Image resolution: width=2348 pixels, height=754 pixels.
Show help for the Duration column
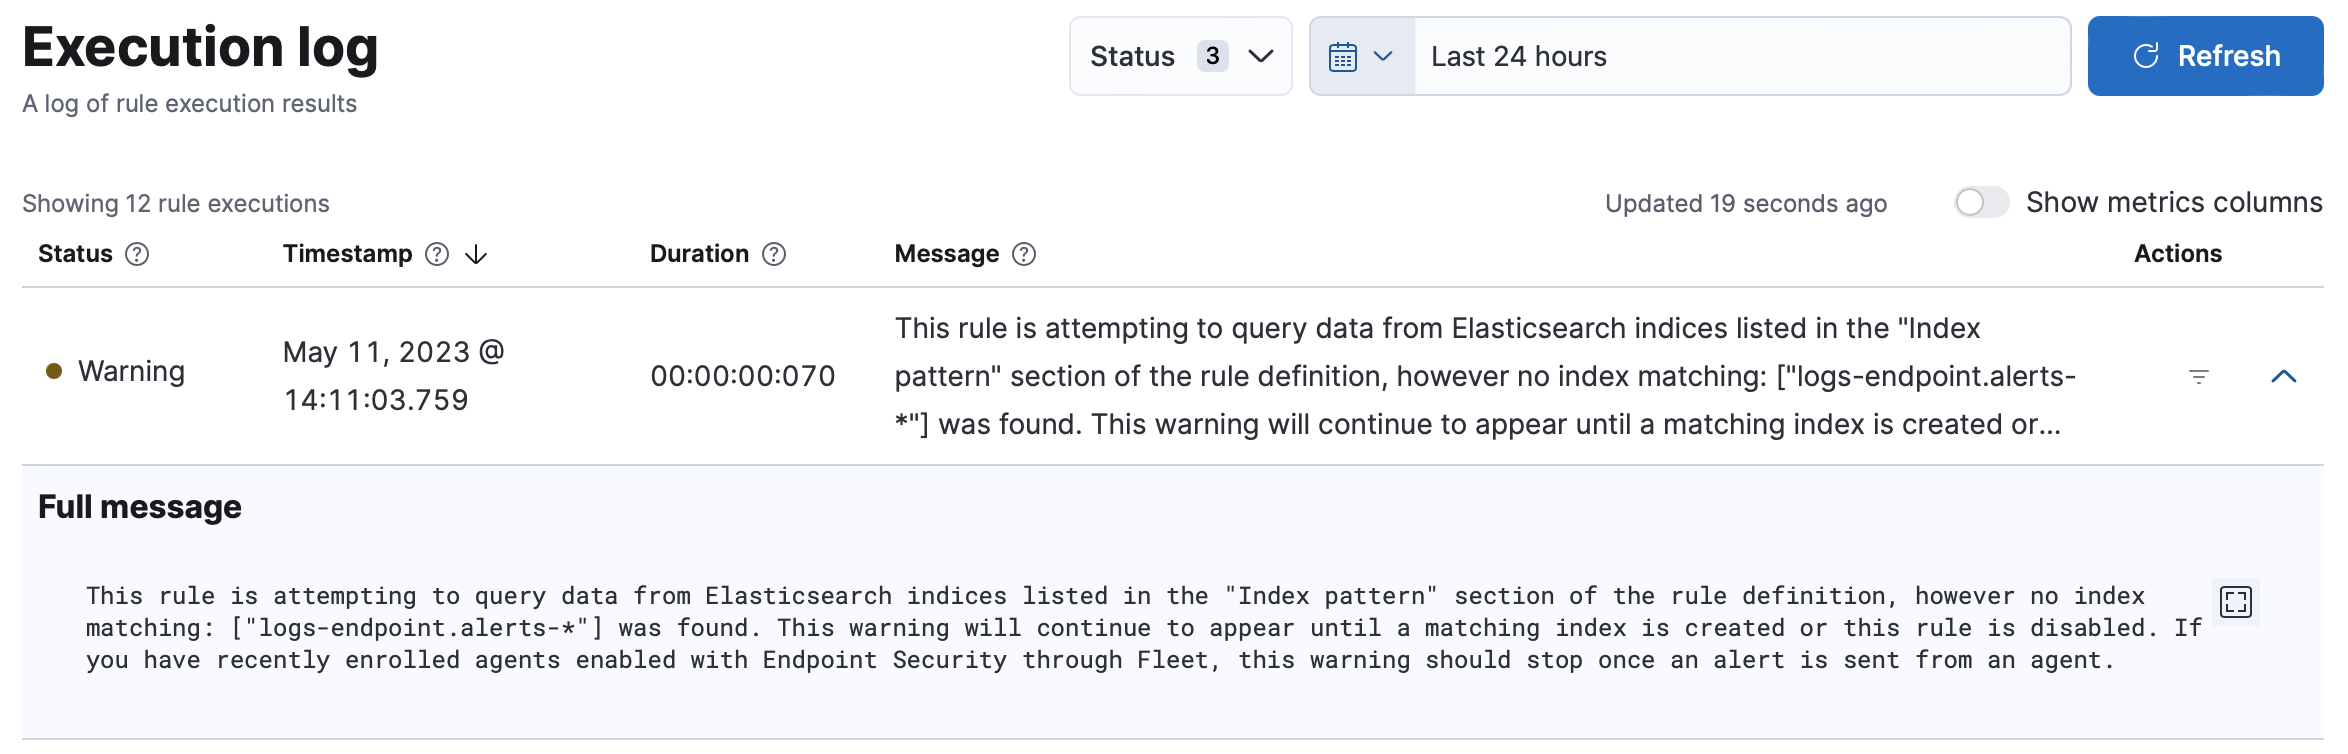pos(774,253)
